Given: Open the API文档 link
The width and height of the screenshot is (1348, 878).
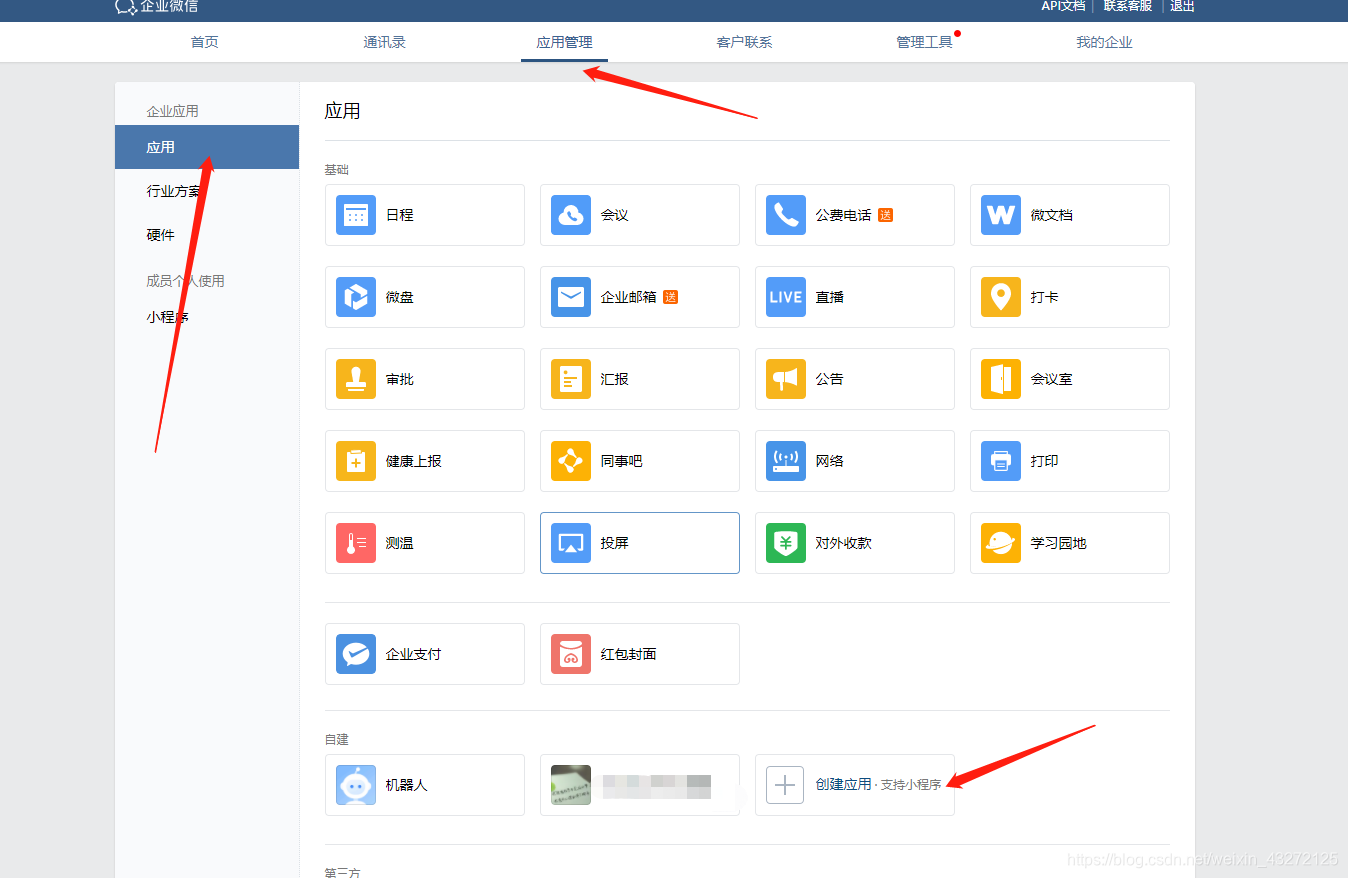Looking at the screenshot, I should pyautogui.click(x=1063, y=6).
